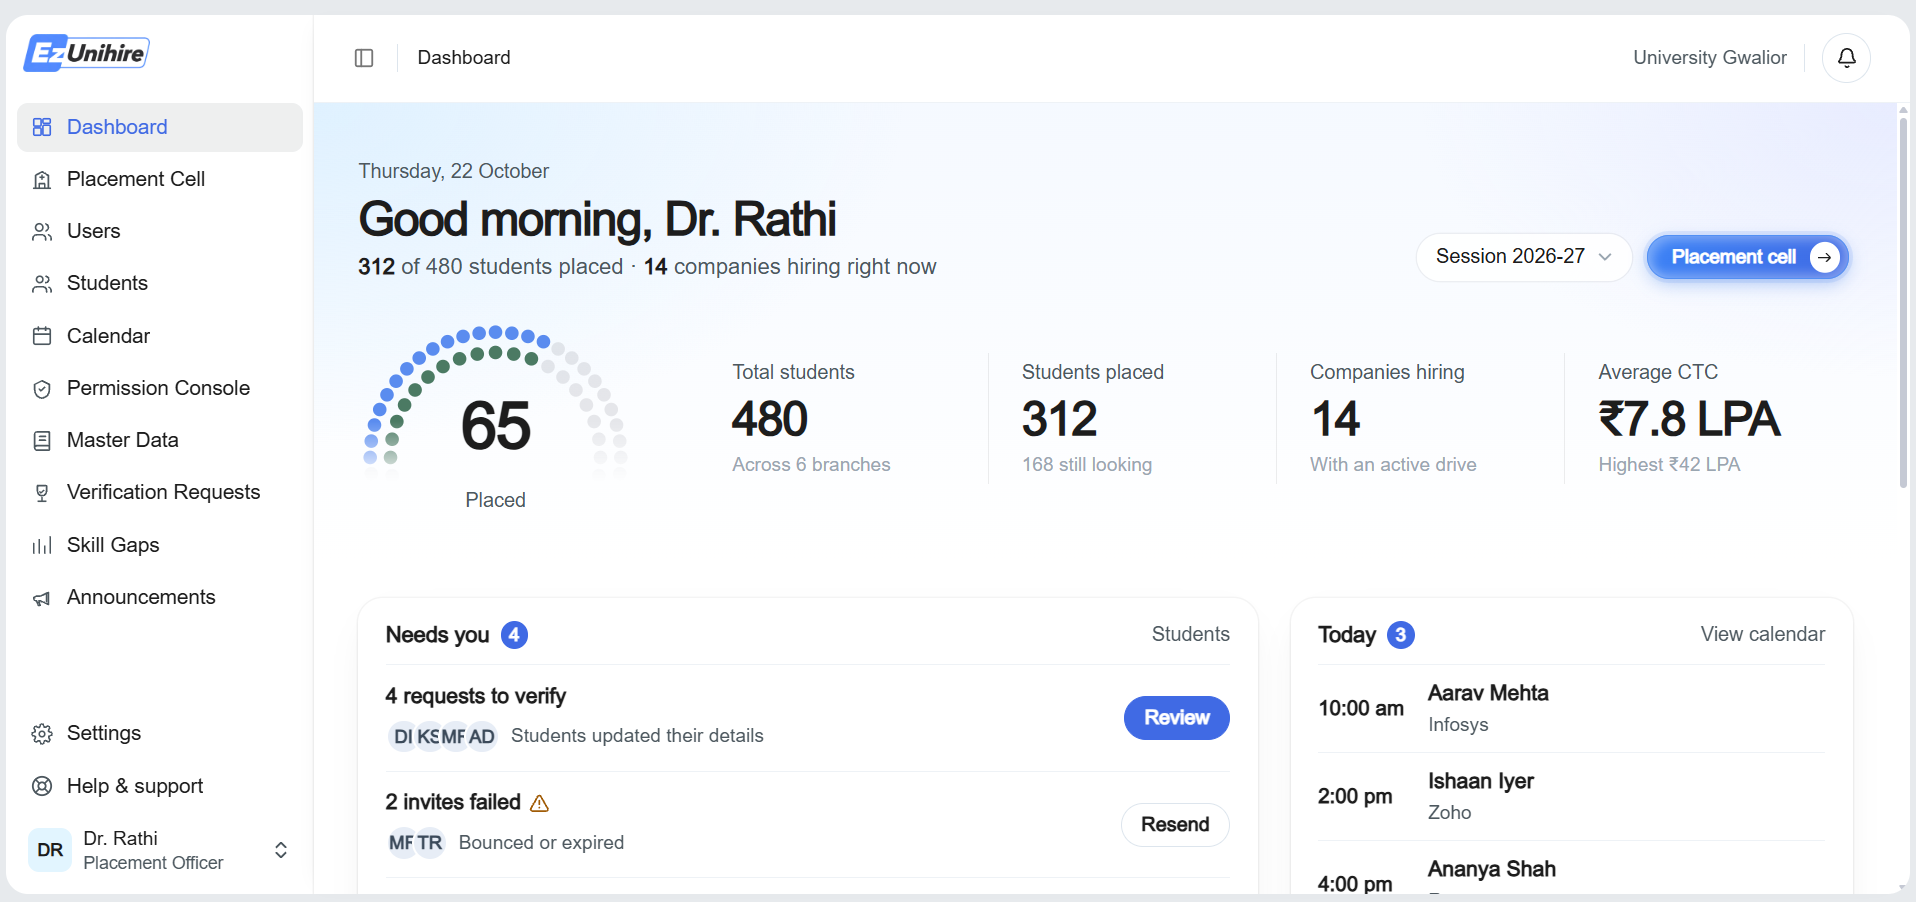The height and width of the screenshot is (902, 1916).
Task: Click the arrow circle in Placement cell button
Action: click(1825, 257)
